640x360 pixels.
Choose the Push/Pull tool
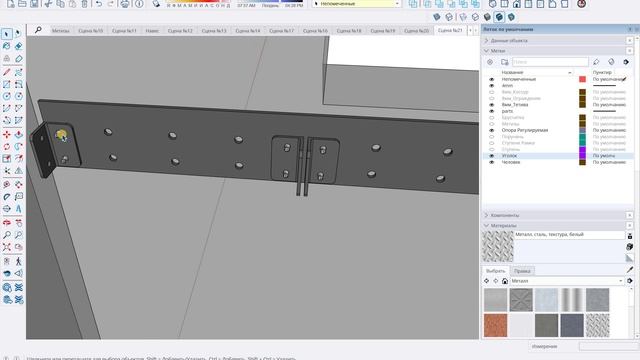[x=18, y=135]
